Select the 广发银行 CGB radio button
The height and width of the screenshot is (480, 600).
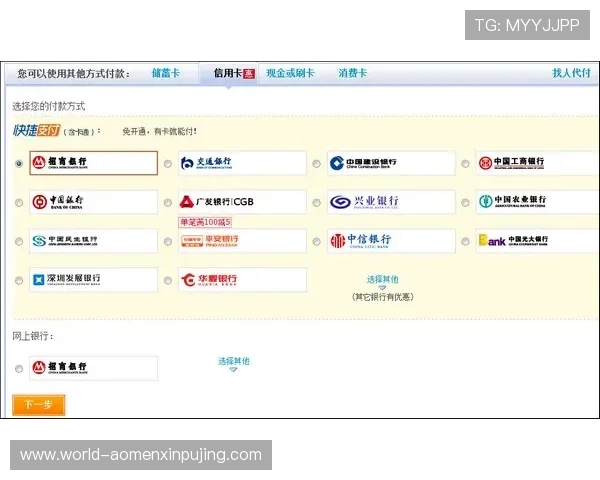pyautogui.click(x=168, y=202)
